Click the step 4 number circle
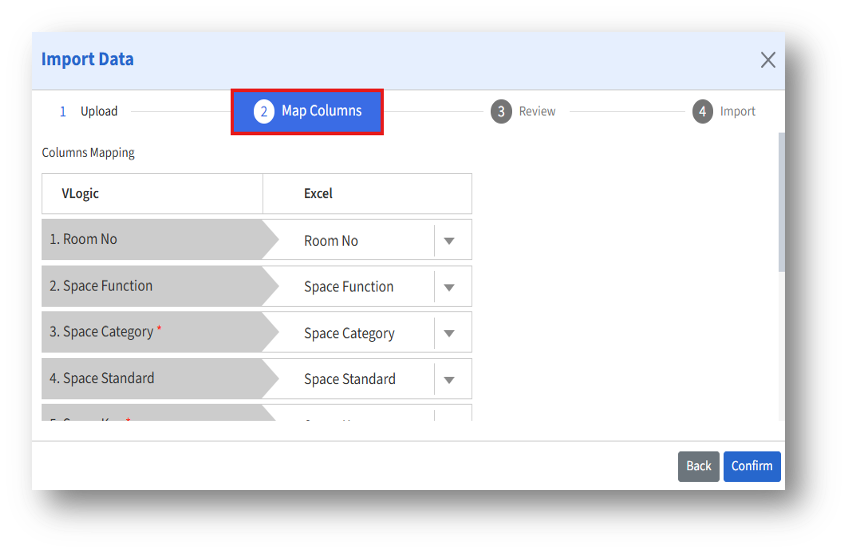 [702, 112]
